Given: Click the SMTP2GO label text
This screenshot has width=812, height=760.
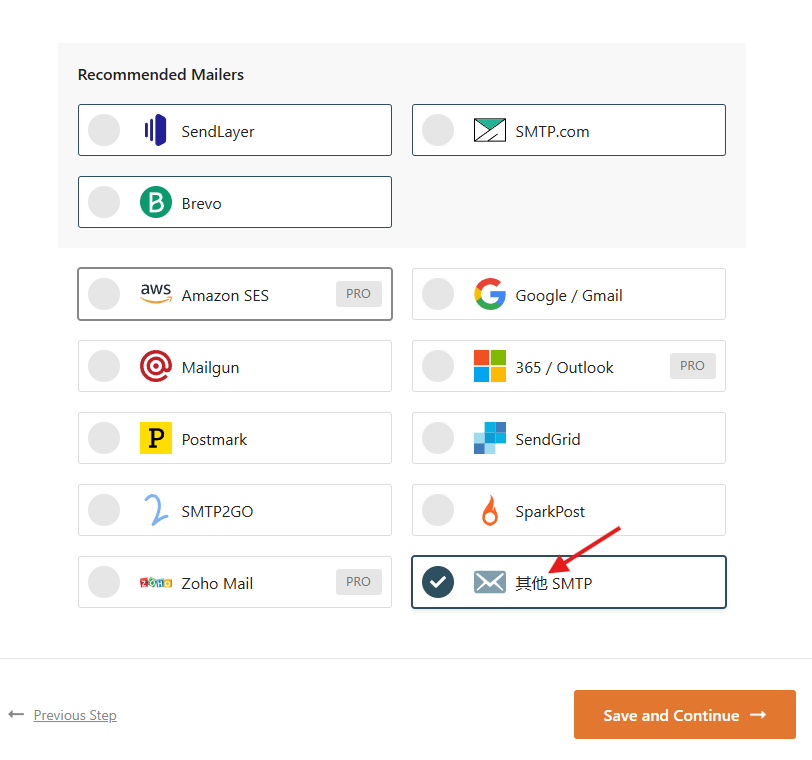Looking at the screenshot, I should [218, 511].
